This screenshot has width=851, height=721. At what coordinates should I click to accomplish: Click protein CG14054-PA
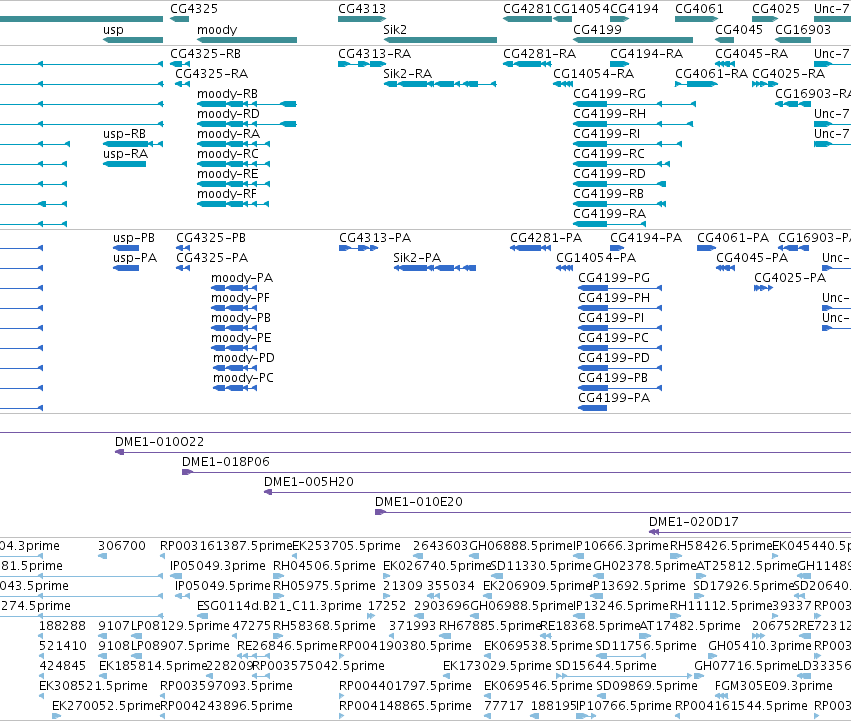pos(596,258)
